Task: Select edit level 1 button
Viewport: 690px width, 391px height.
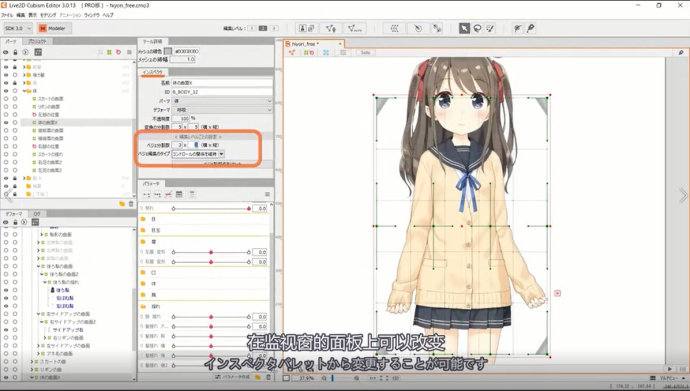Action: pos(252,28)
